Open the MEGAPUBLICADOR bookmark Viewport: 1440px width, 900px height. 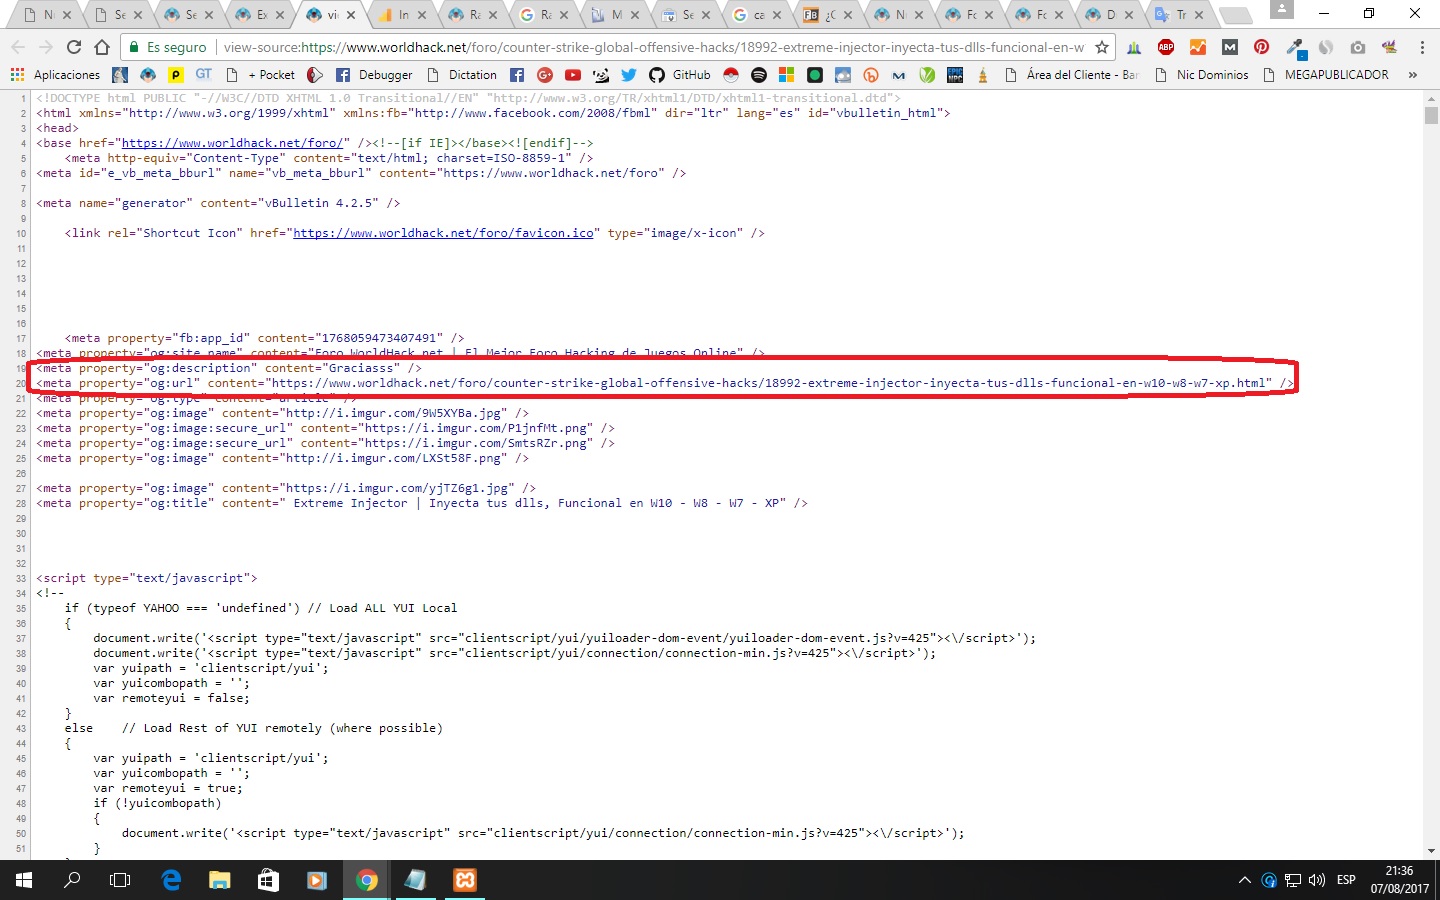pos(1326,75)
